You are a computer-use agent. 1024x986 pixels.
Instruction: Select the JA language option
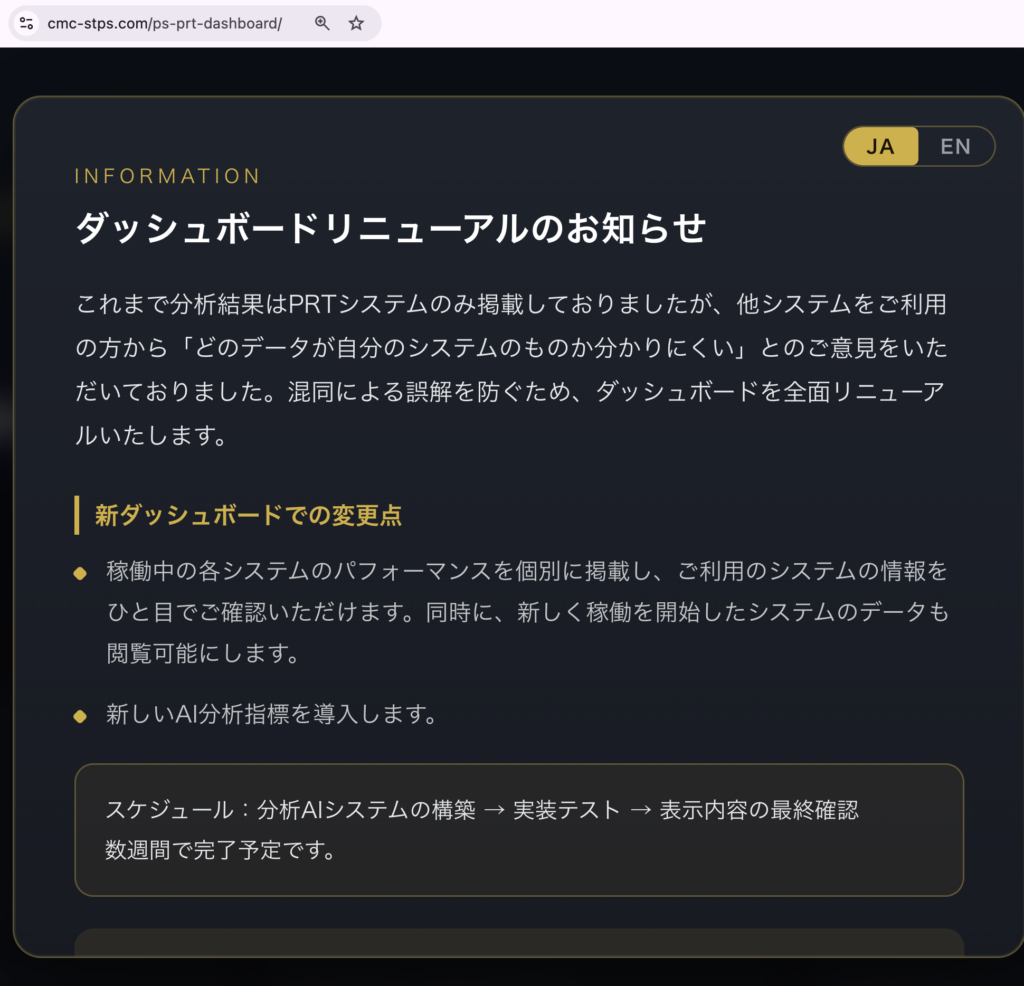tap(880, 146)
